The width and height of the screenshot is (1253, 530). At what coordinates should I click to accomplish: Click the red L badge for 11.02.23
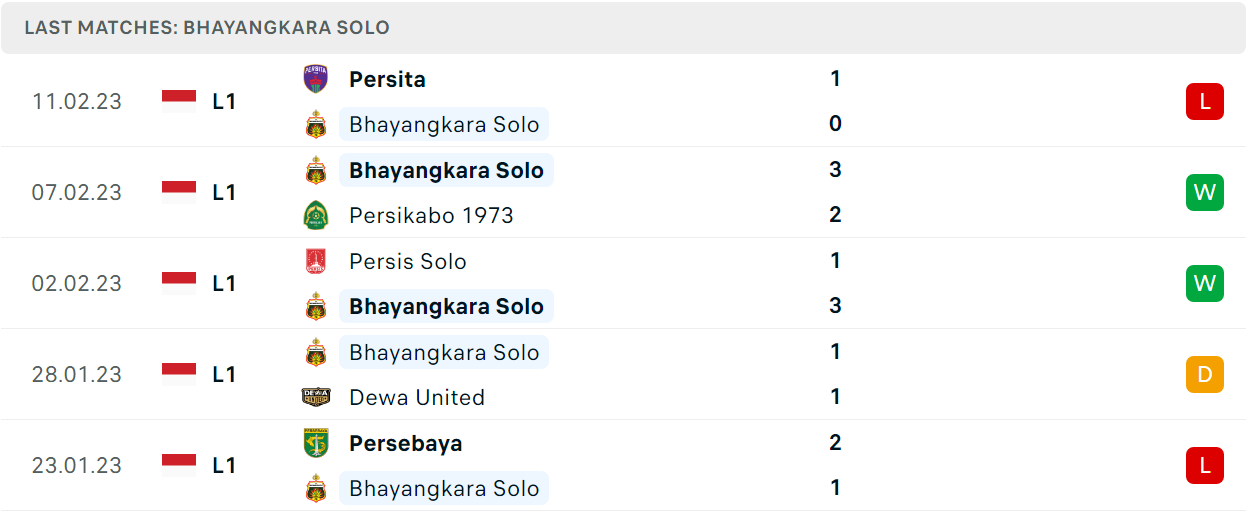pos(1205,101)
